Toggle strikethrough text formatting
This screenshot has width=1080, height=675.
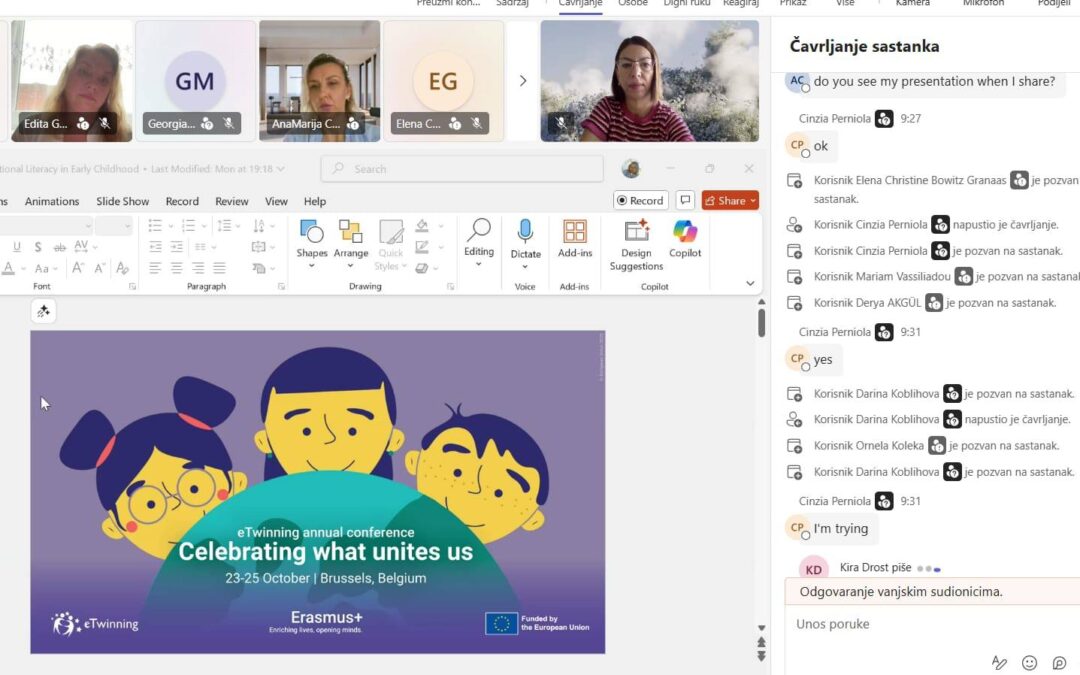(x=59, y=247)
